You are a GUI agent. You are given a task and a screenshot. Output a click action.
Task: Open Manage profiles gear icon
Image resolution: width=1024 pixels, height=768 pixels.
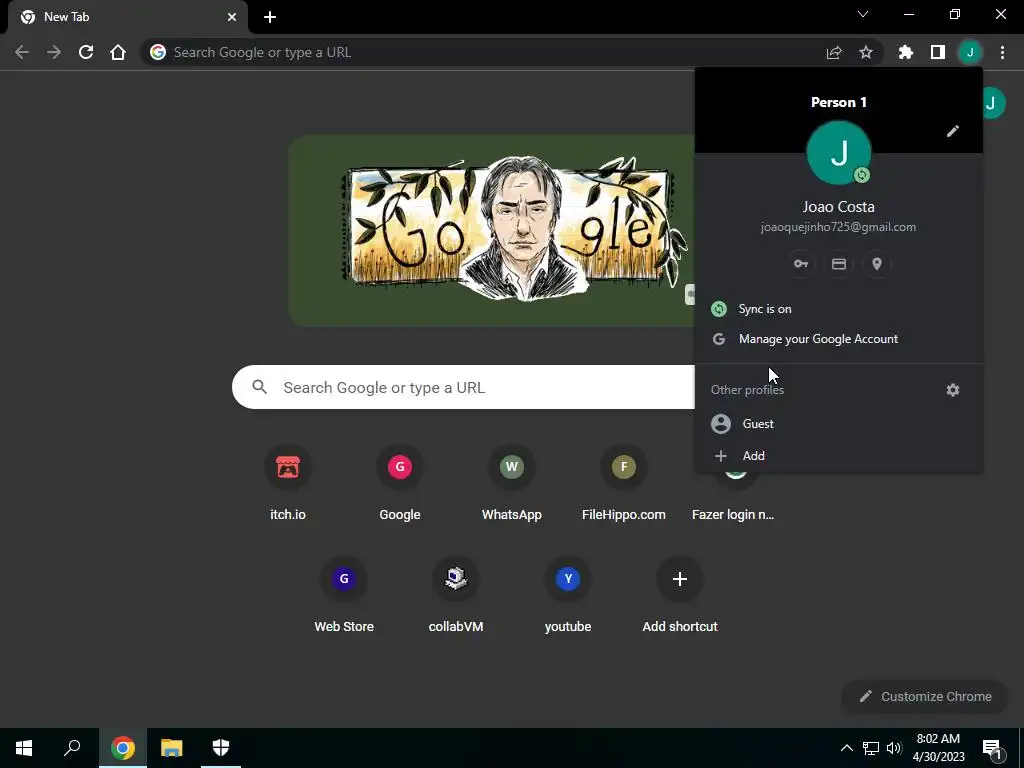point(953,390)
